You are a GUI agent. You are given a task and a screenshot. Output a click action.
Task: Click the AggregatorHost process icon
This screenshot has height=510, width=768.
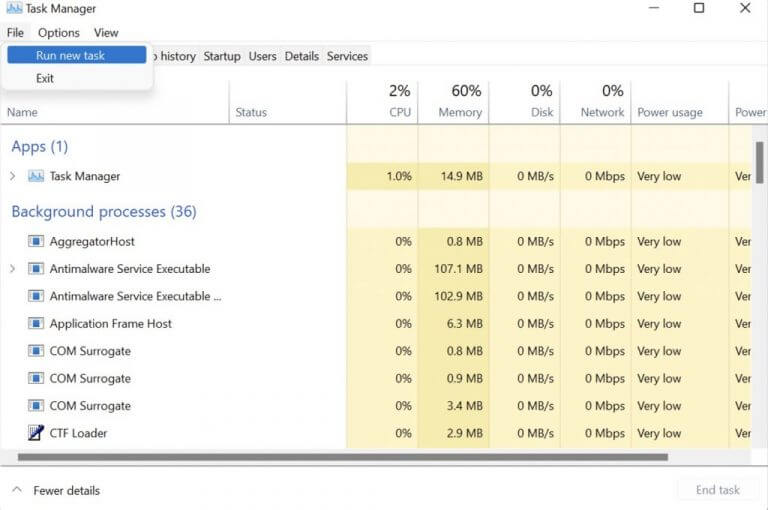point(36,241)
